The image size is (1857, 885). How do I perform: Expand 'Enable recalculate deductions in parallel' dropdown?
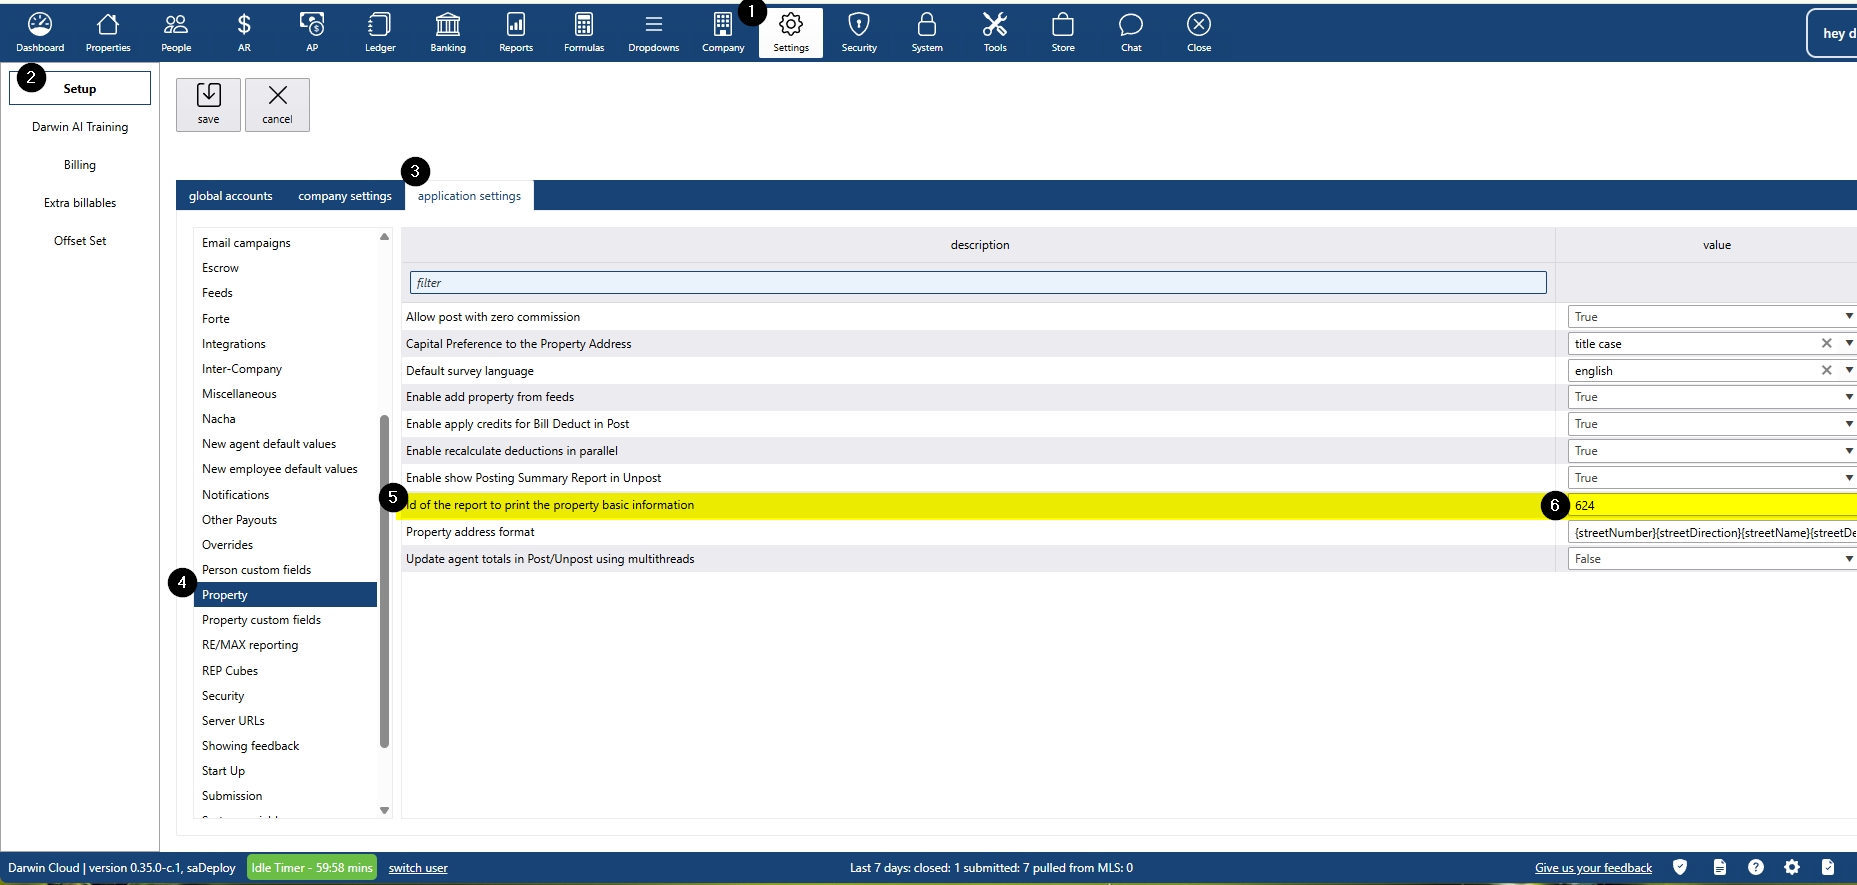click(x=1849, y=451)
